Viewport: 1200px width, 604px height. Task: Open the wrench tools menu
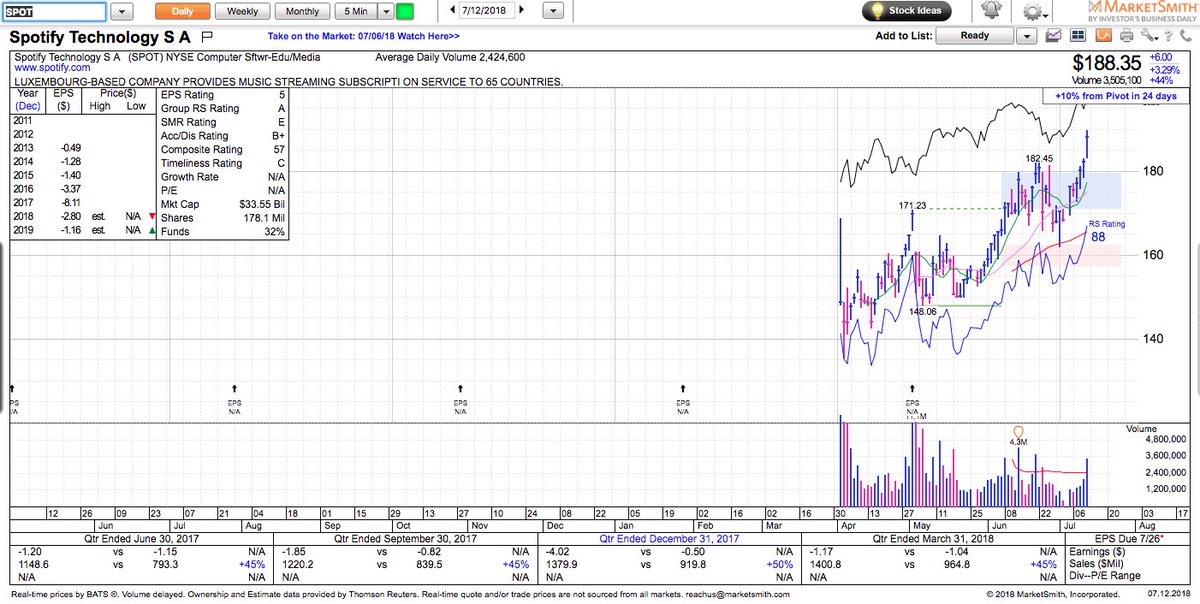coord(1150,36)
